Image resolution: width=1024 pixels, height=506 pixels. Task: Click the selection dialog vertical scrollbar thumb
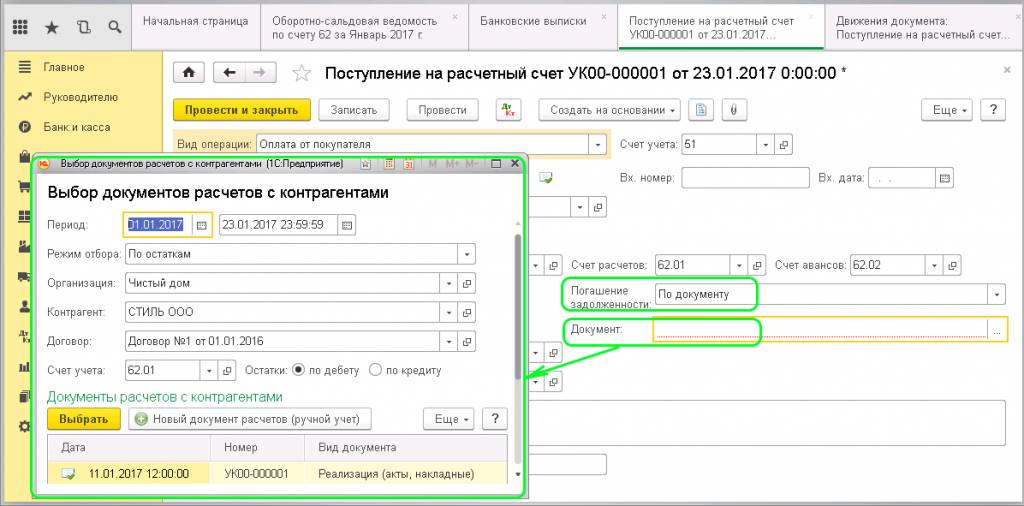518,306
